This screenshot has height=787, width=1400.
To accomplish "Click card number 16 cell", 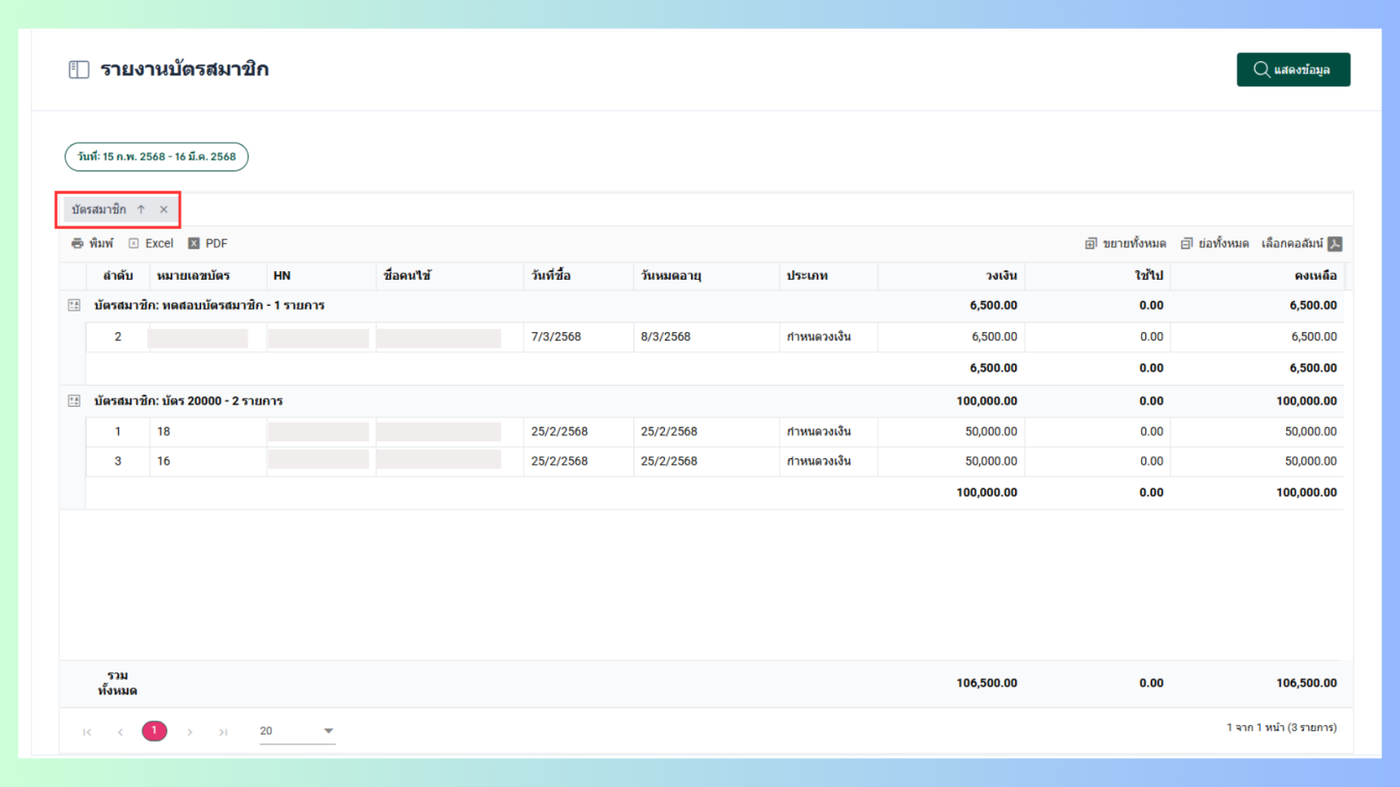I will (x=208, y=462).
